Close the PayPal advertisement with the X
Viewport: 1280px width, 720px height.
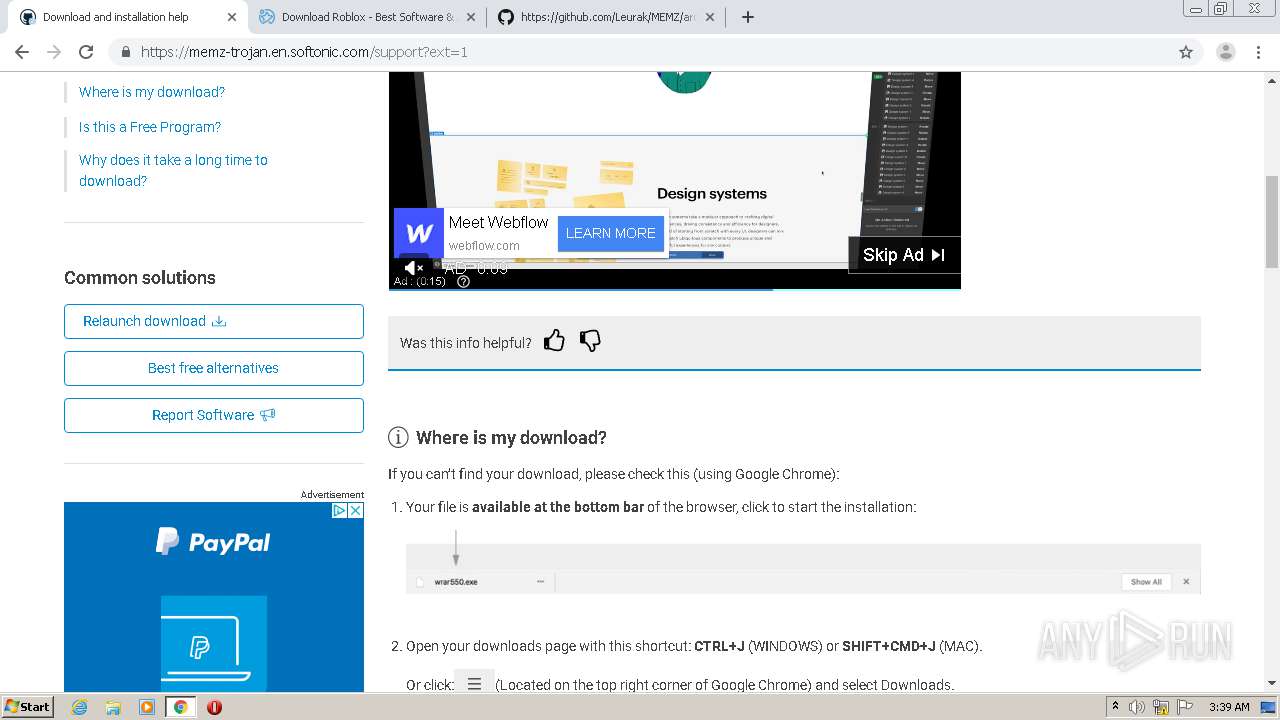(x=355, y=510)
